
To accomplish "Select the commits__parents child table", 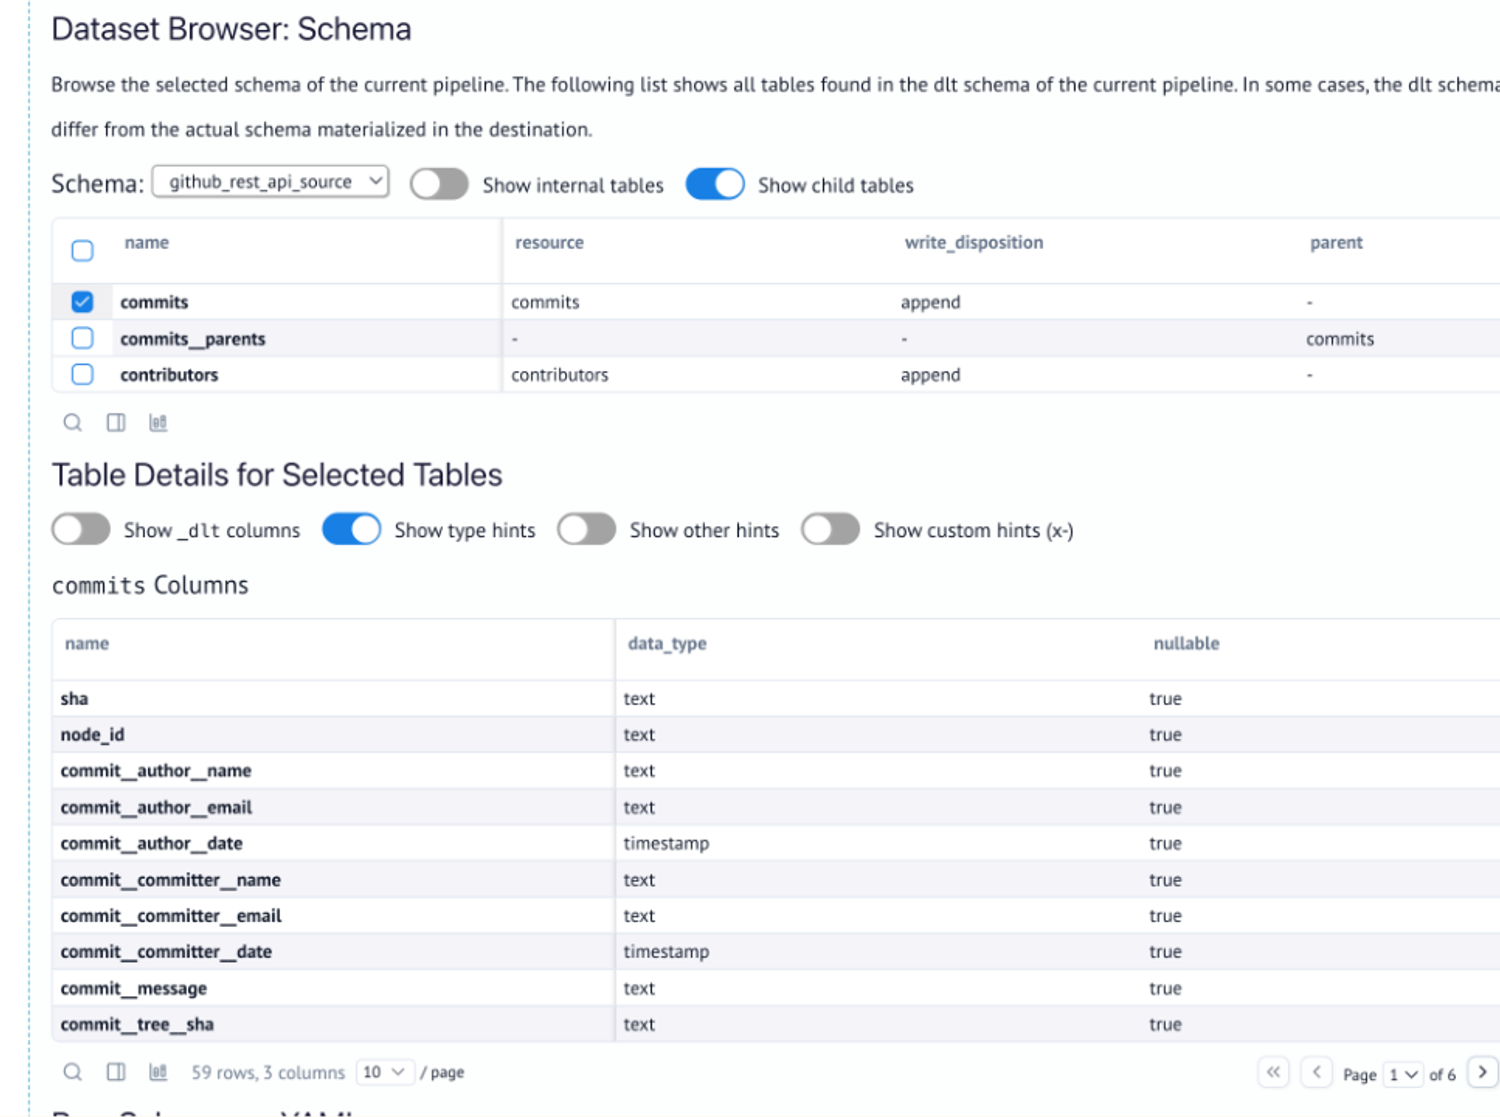I will click(82, 338).
